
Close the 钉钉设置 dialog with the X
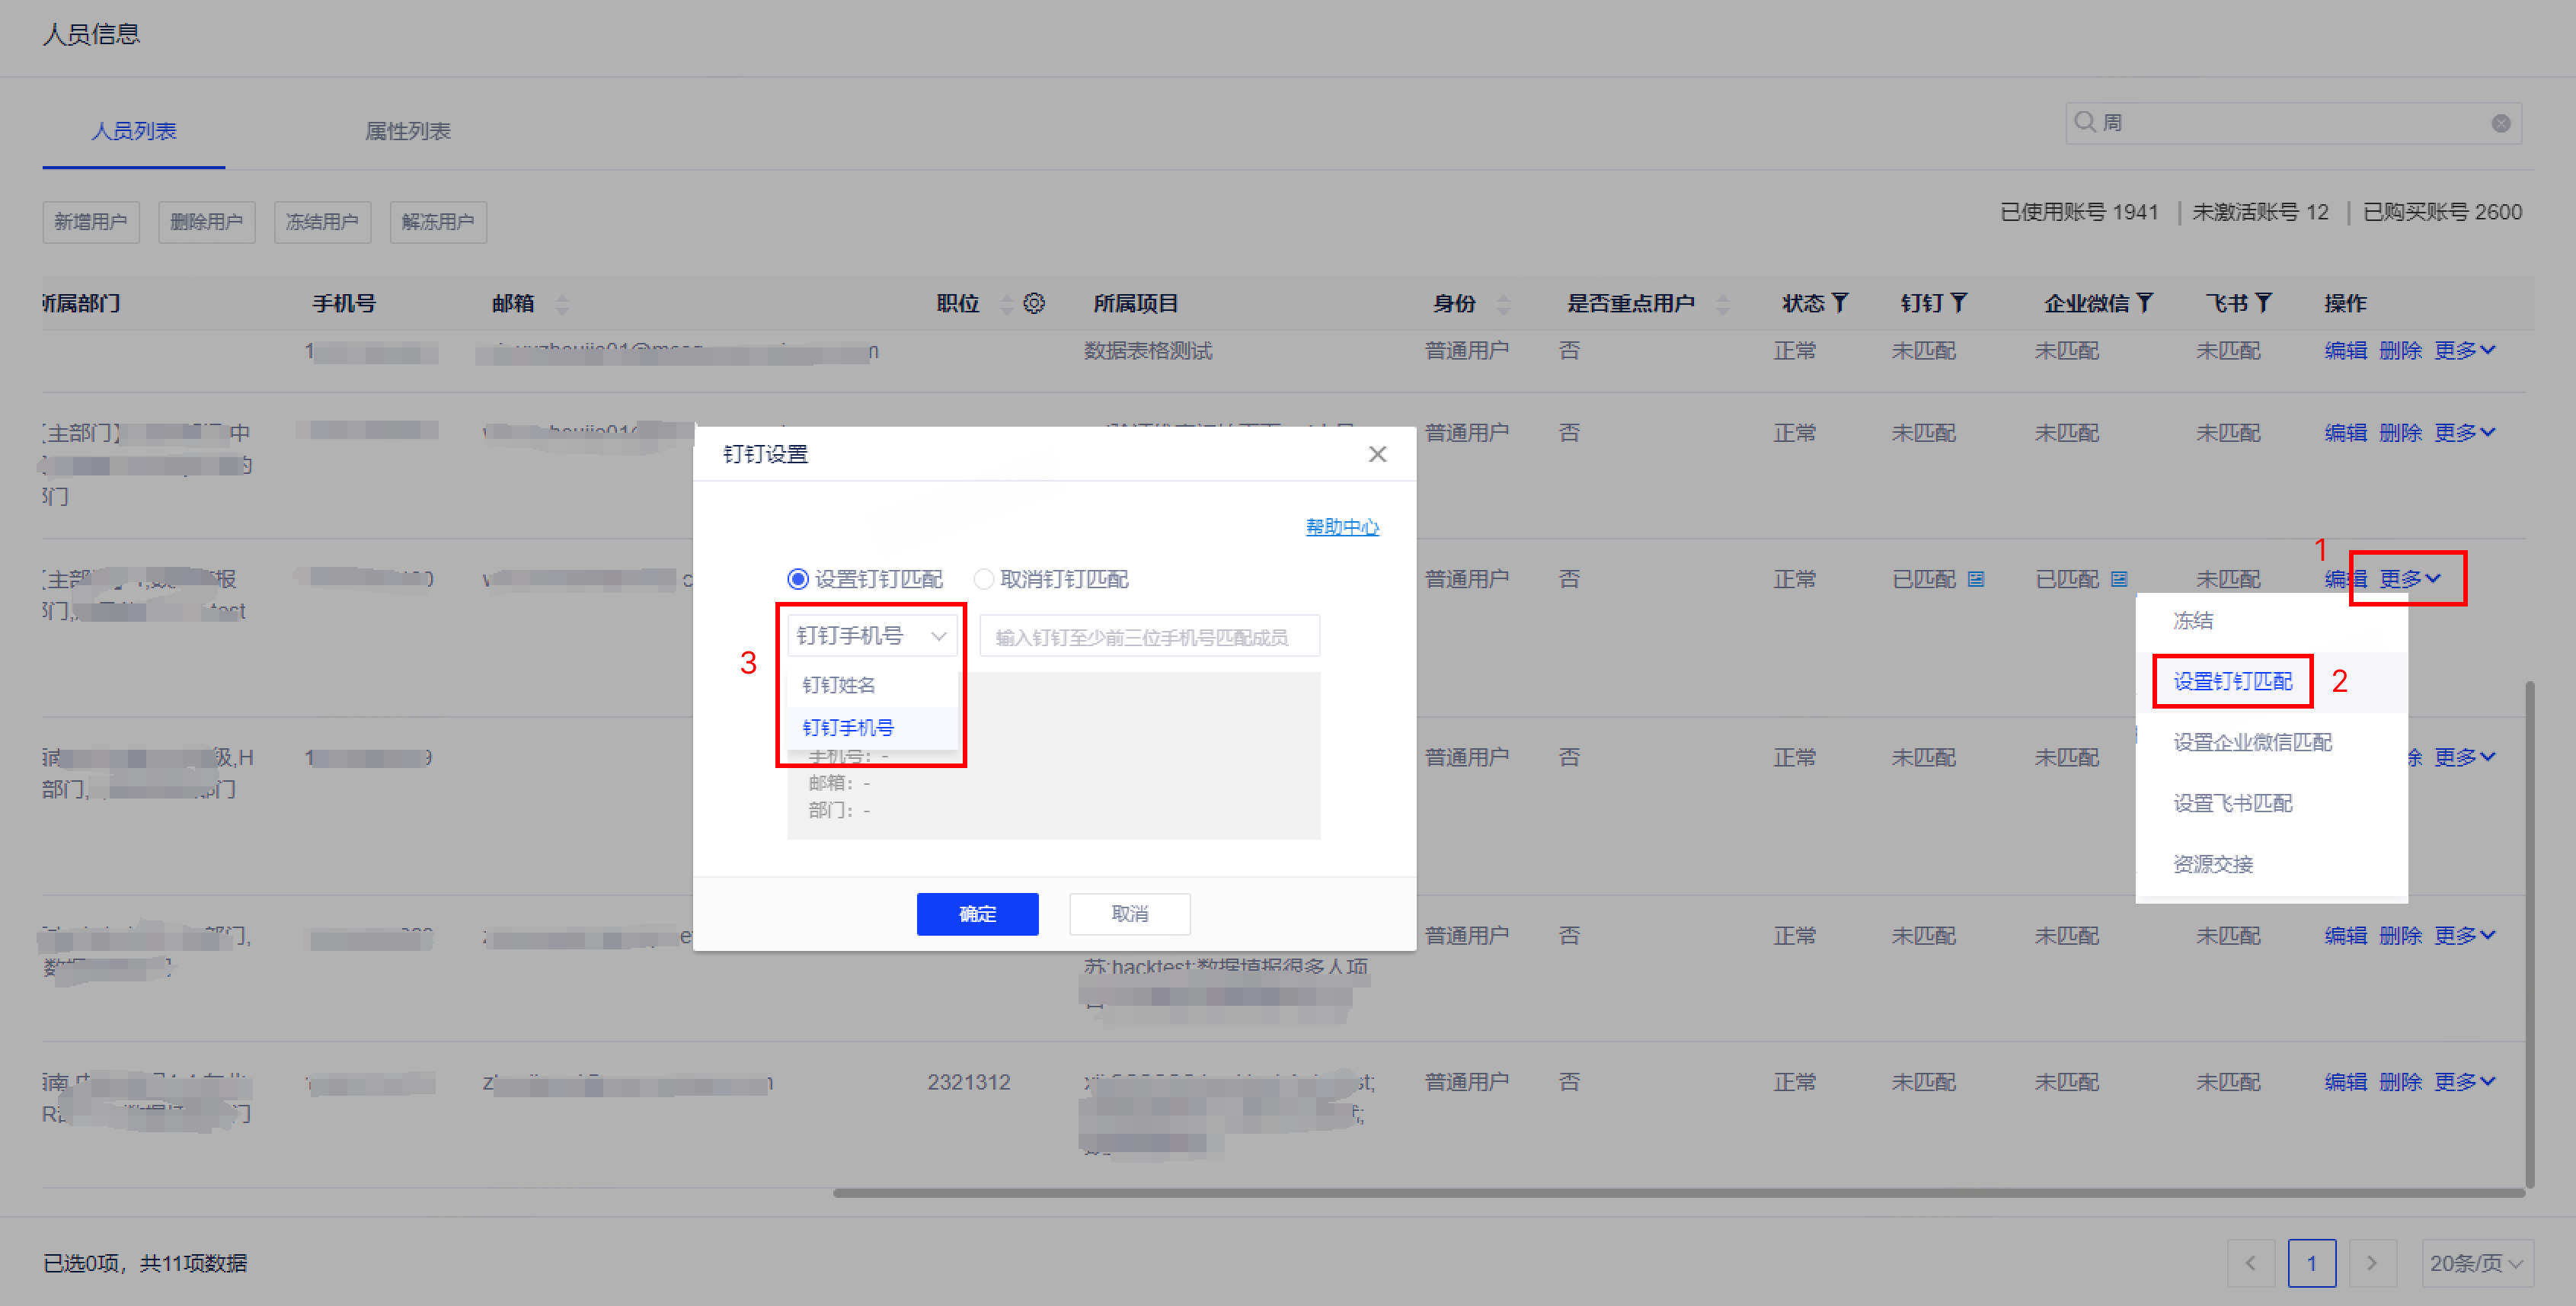click(x=1377, y=454)
